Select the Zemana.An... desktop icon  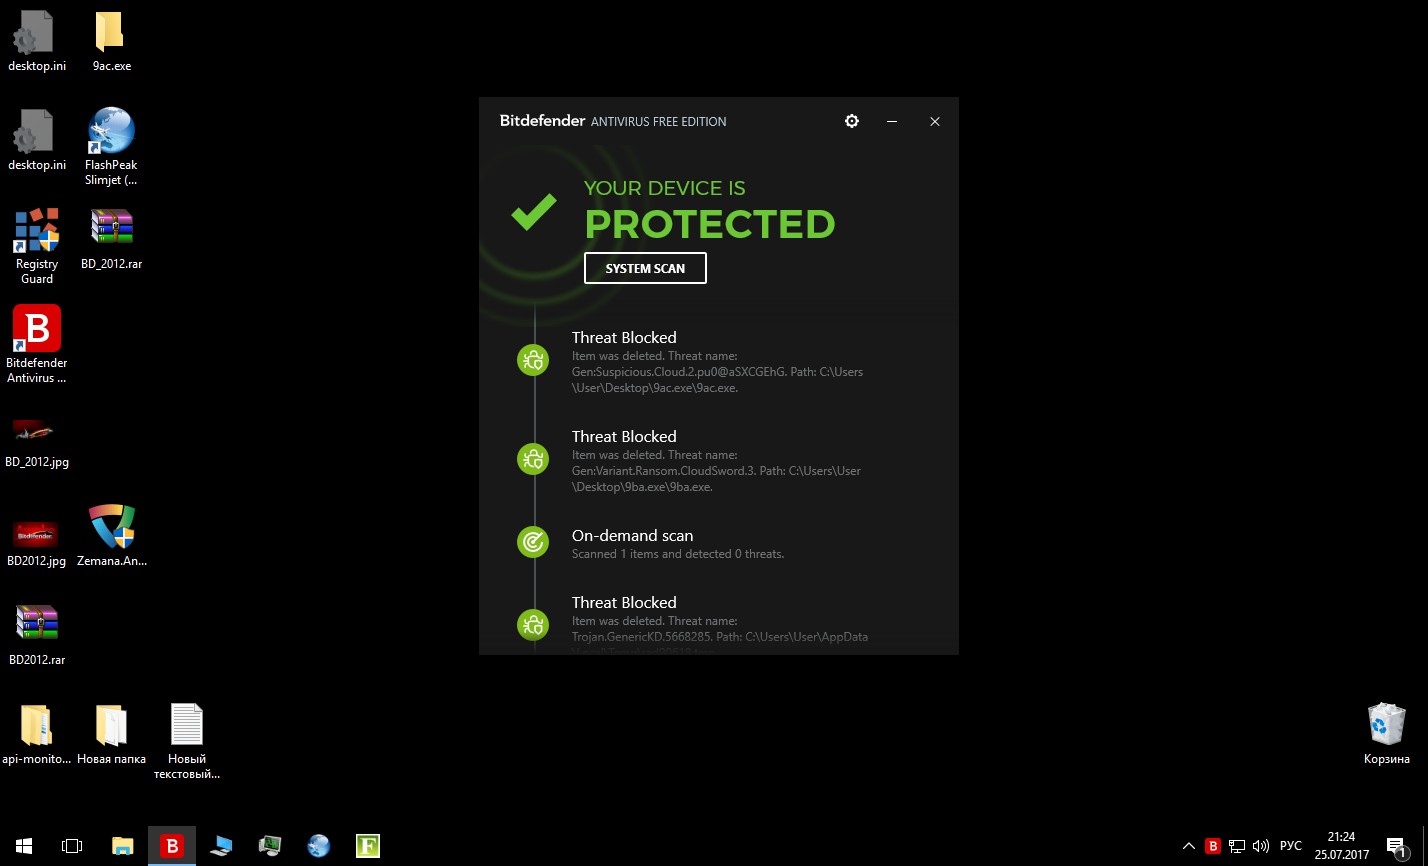(x=111, y=536)
